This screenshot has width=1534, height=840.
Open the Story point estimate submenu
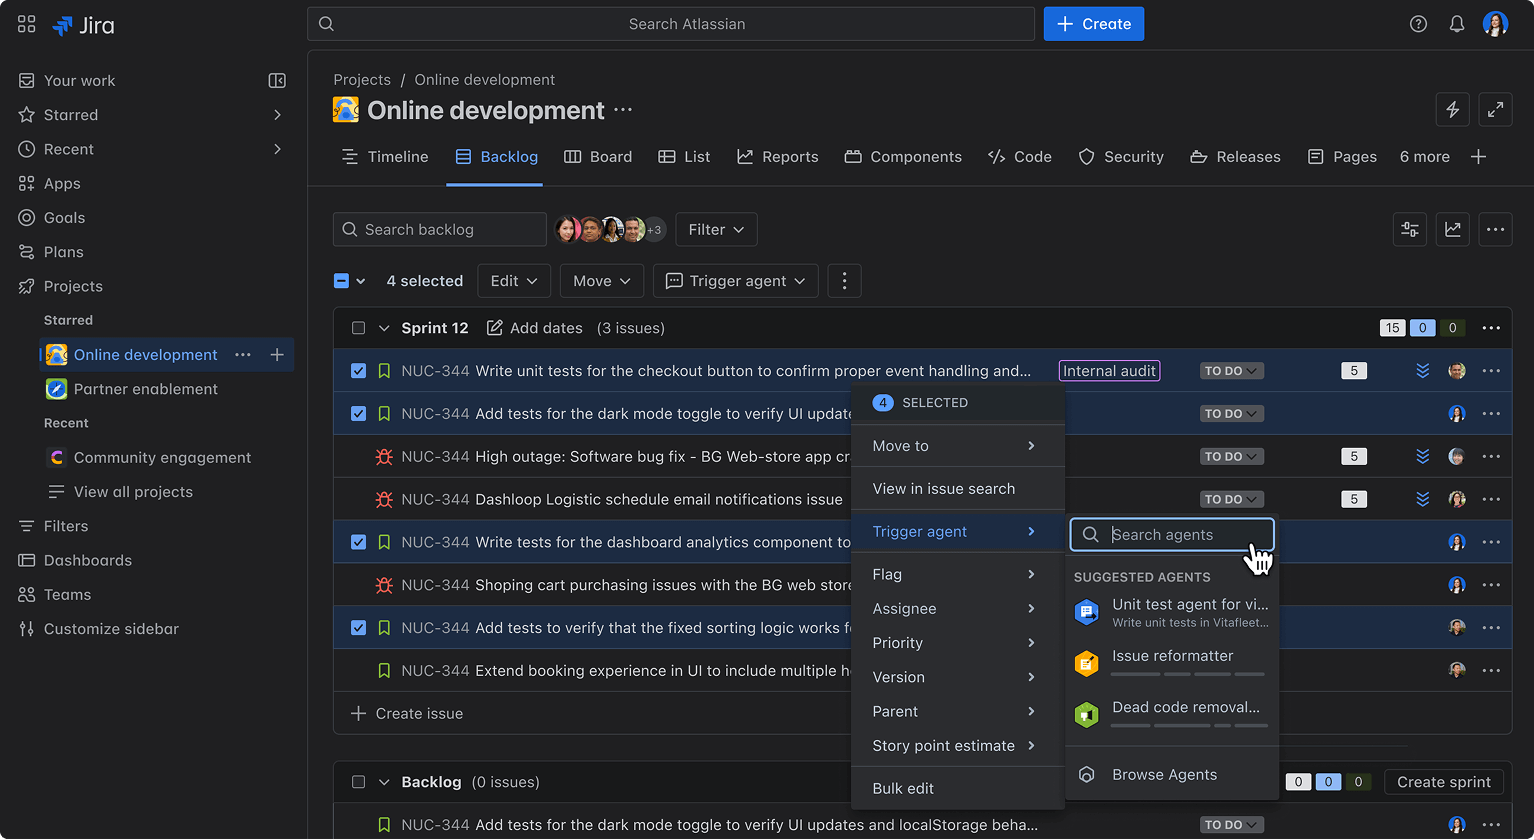click(956, 746)
